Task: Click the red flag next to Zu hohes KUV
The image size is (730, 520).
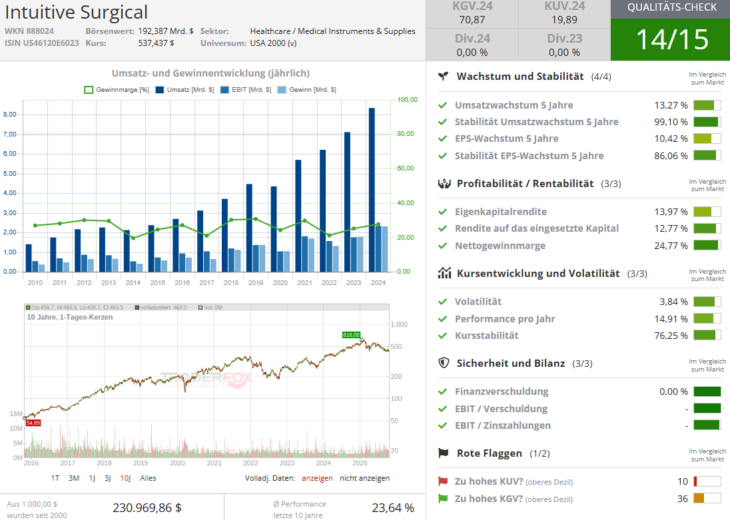Action: pyautogui.click(x=443, y=481)
